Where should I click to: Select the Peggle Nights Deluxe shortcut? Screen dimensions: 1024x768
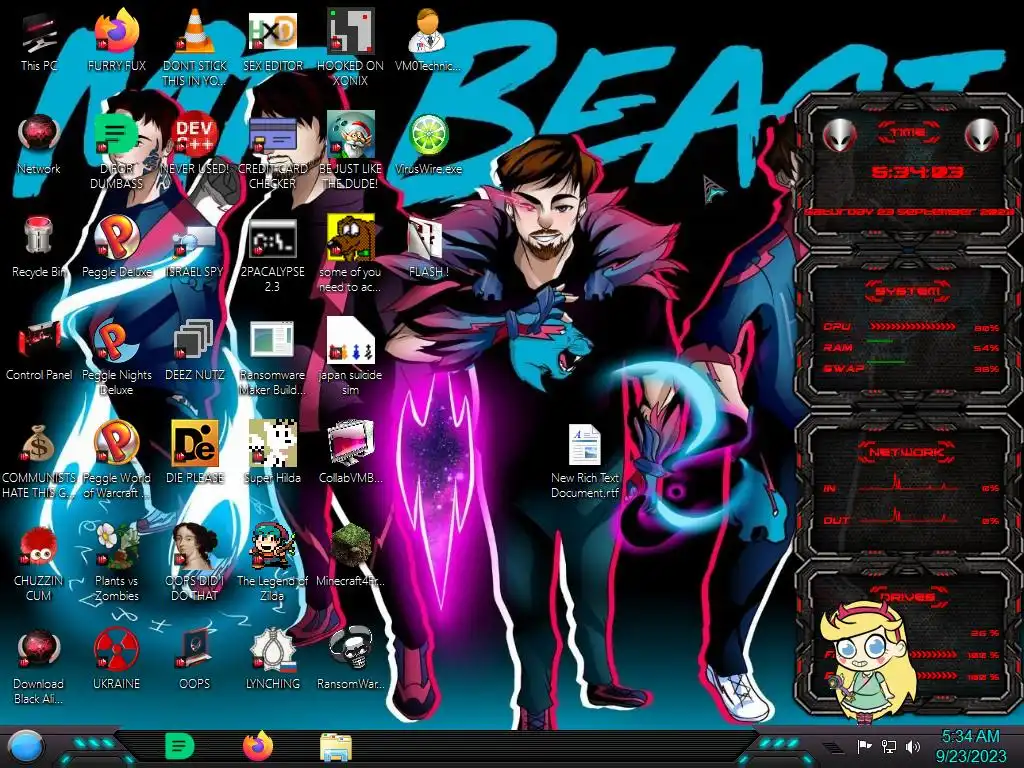click(116, 341)
